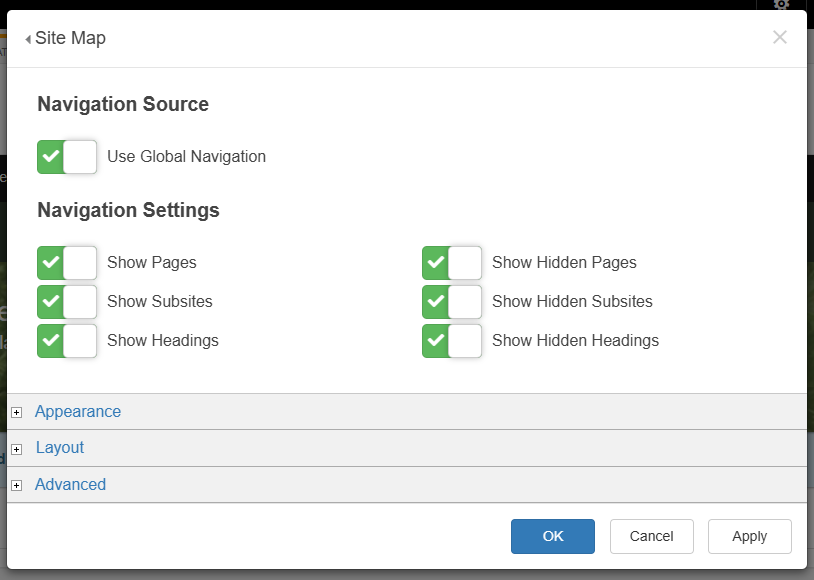Toggle the Show Headings switch
The image size is (814, 580).
pos(67,341)
